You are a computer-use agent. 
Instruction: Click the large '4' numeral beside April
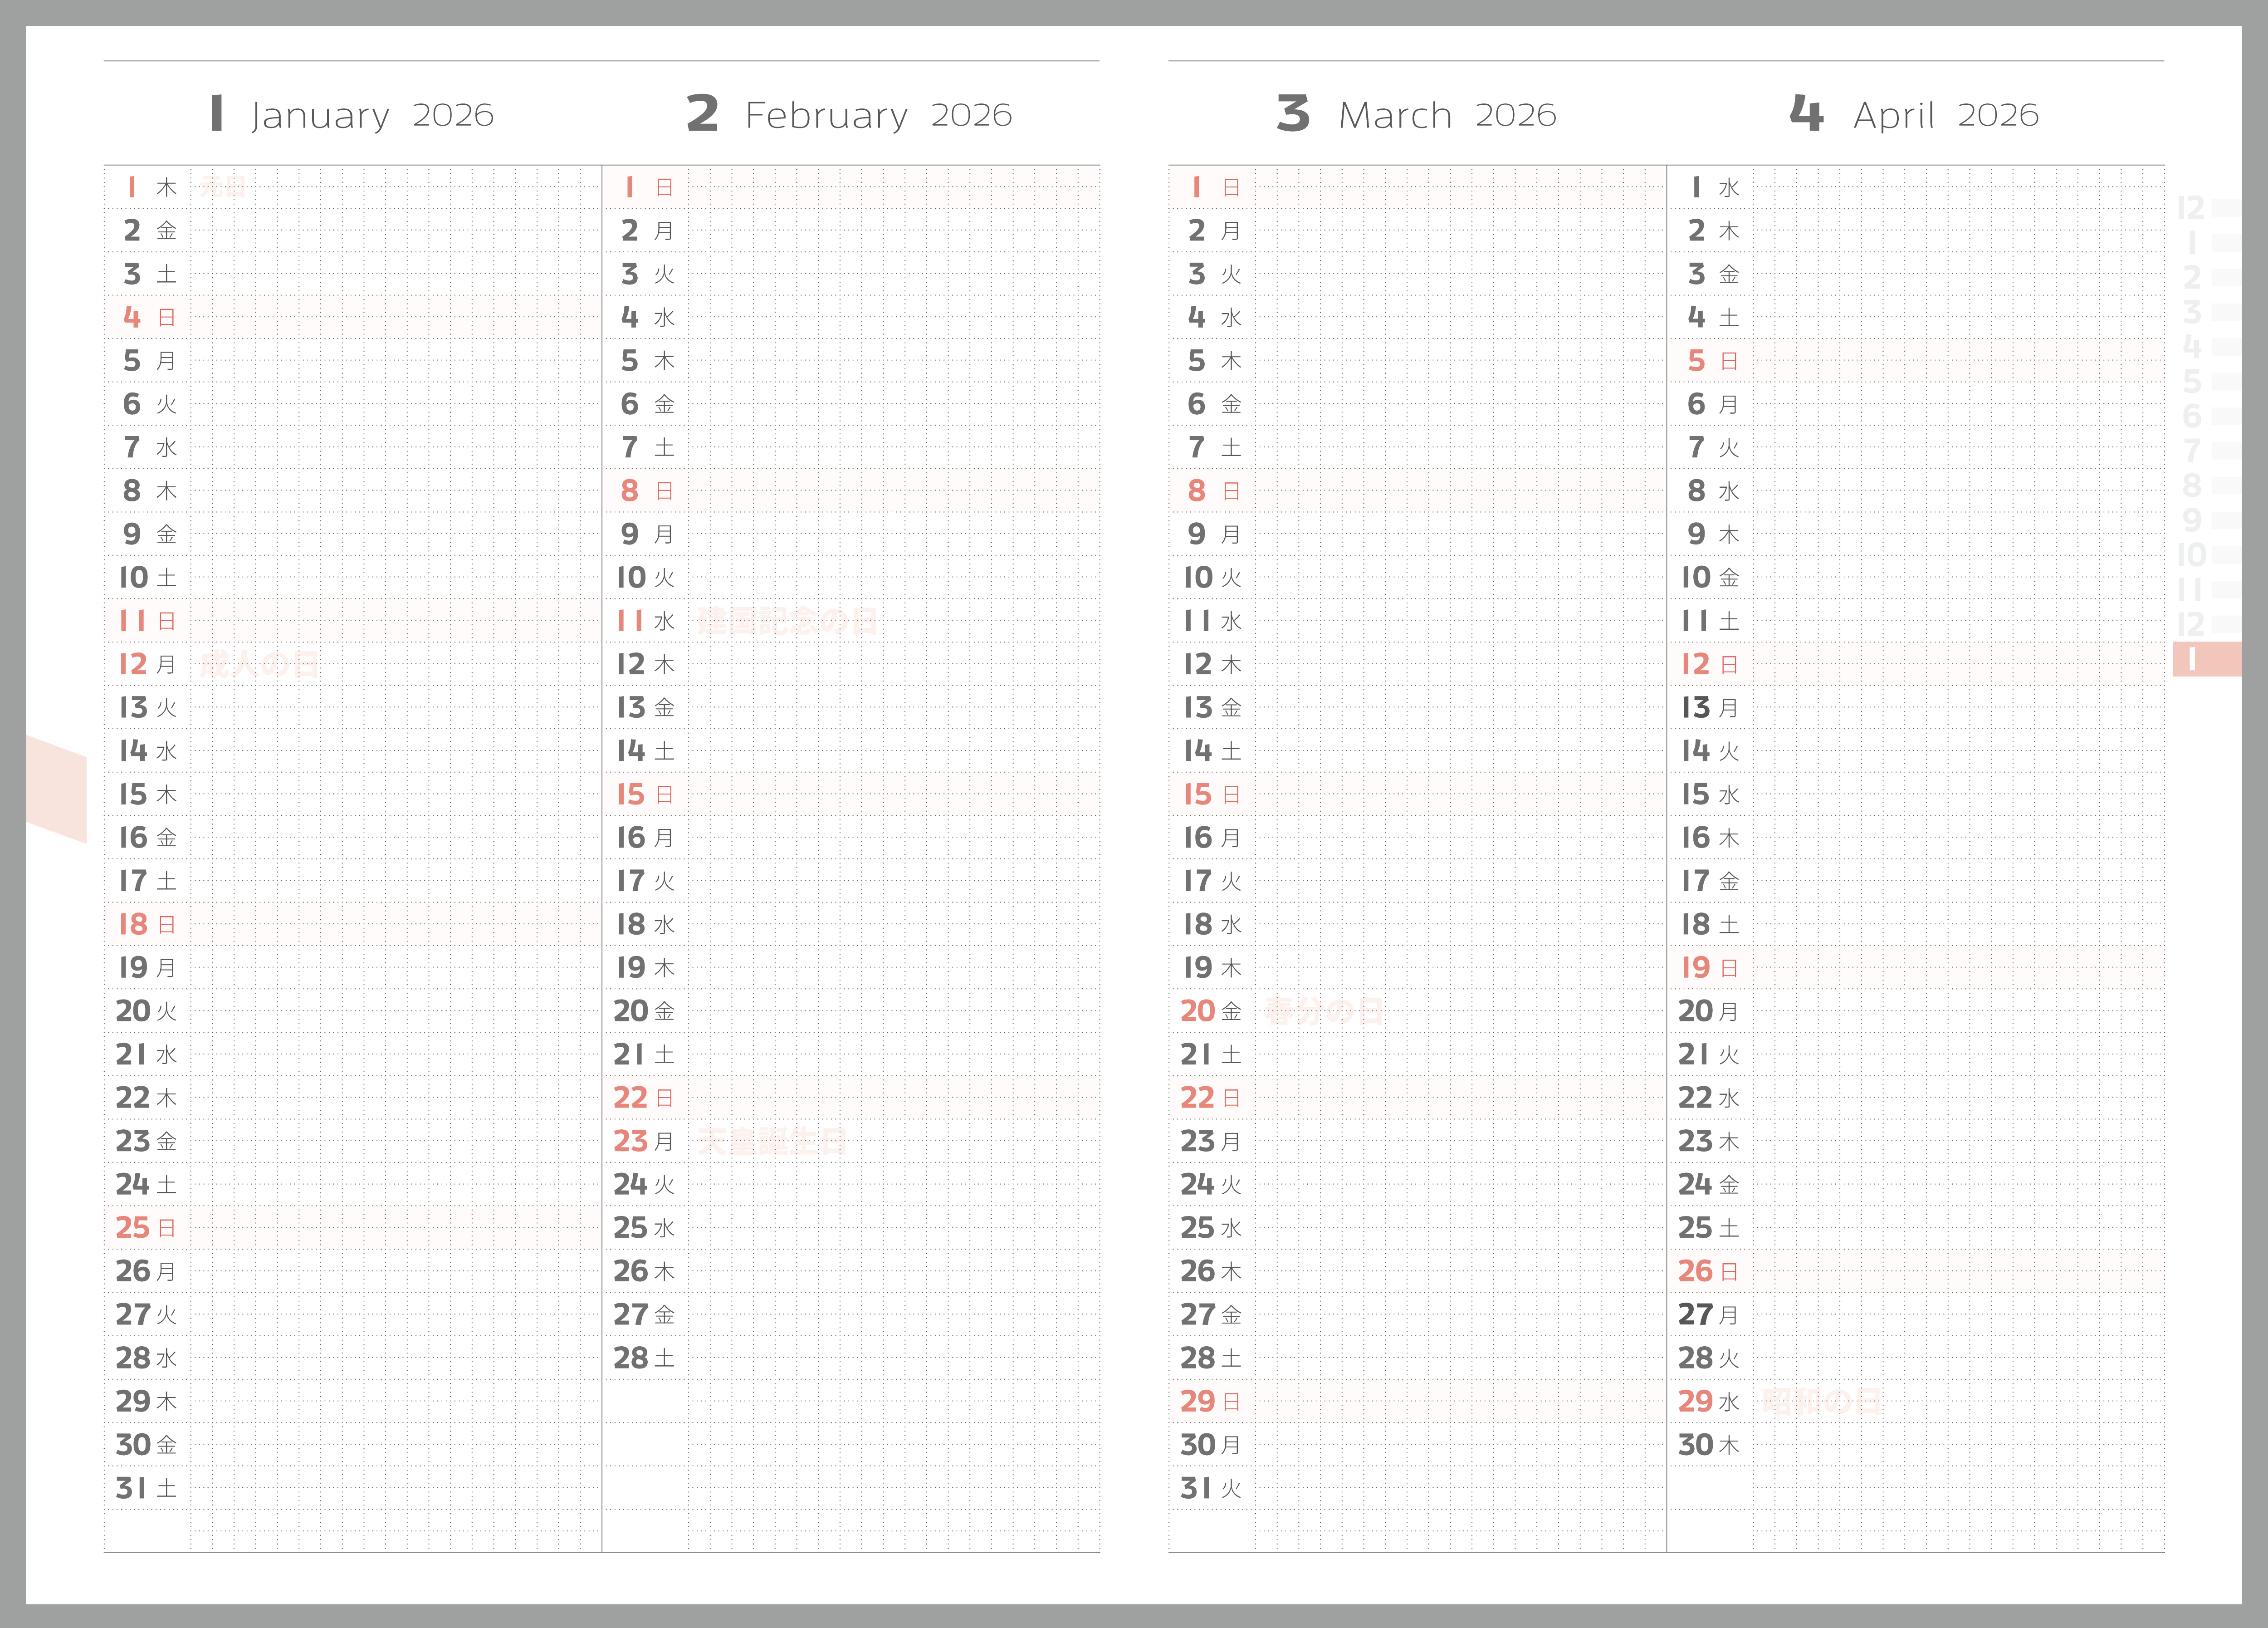(x=1807, y=113)
